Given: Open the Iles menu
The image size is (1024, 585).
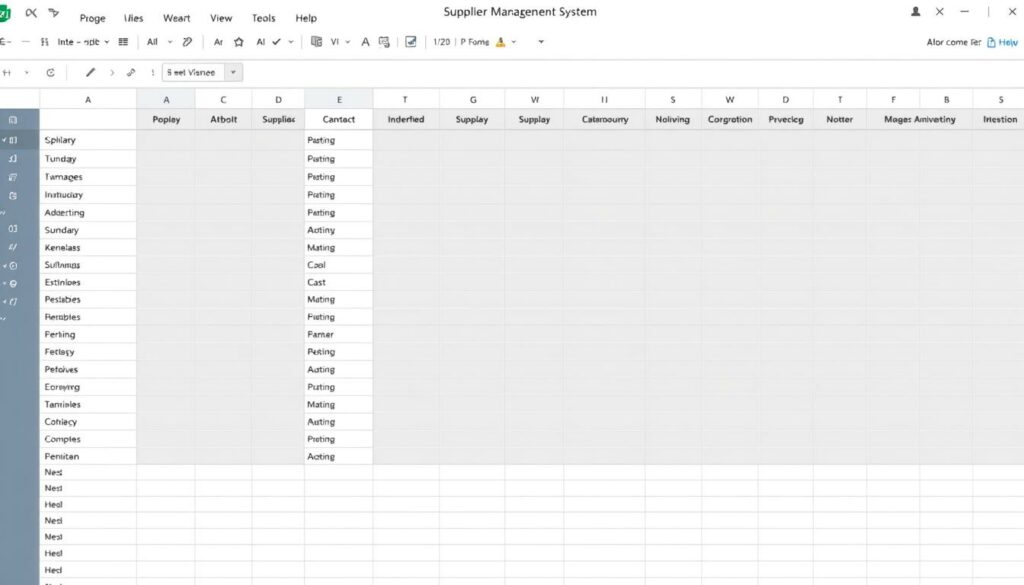Looking at the screenshot, I should point(133,18).
